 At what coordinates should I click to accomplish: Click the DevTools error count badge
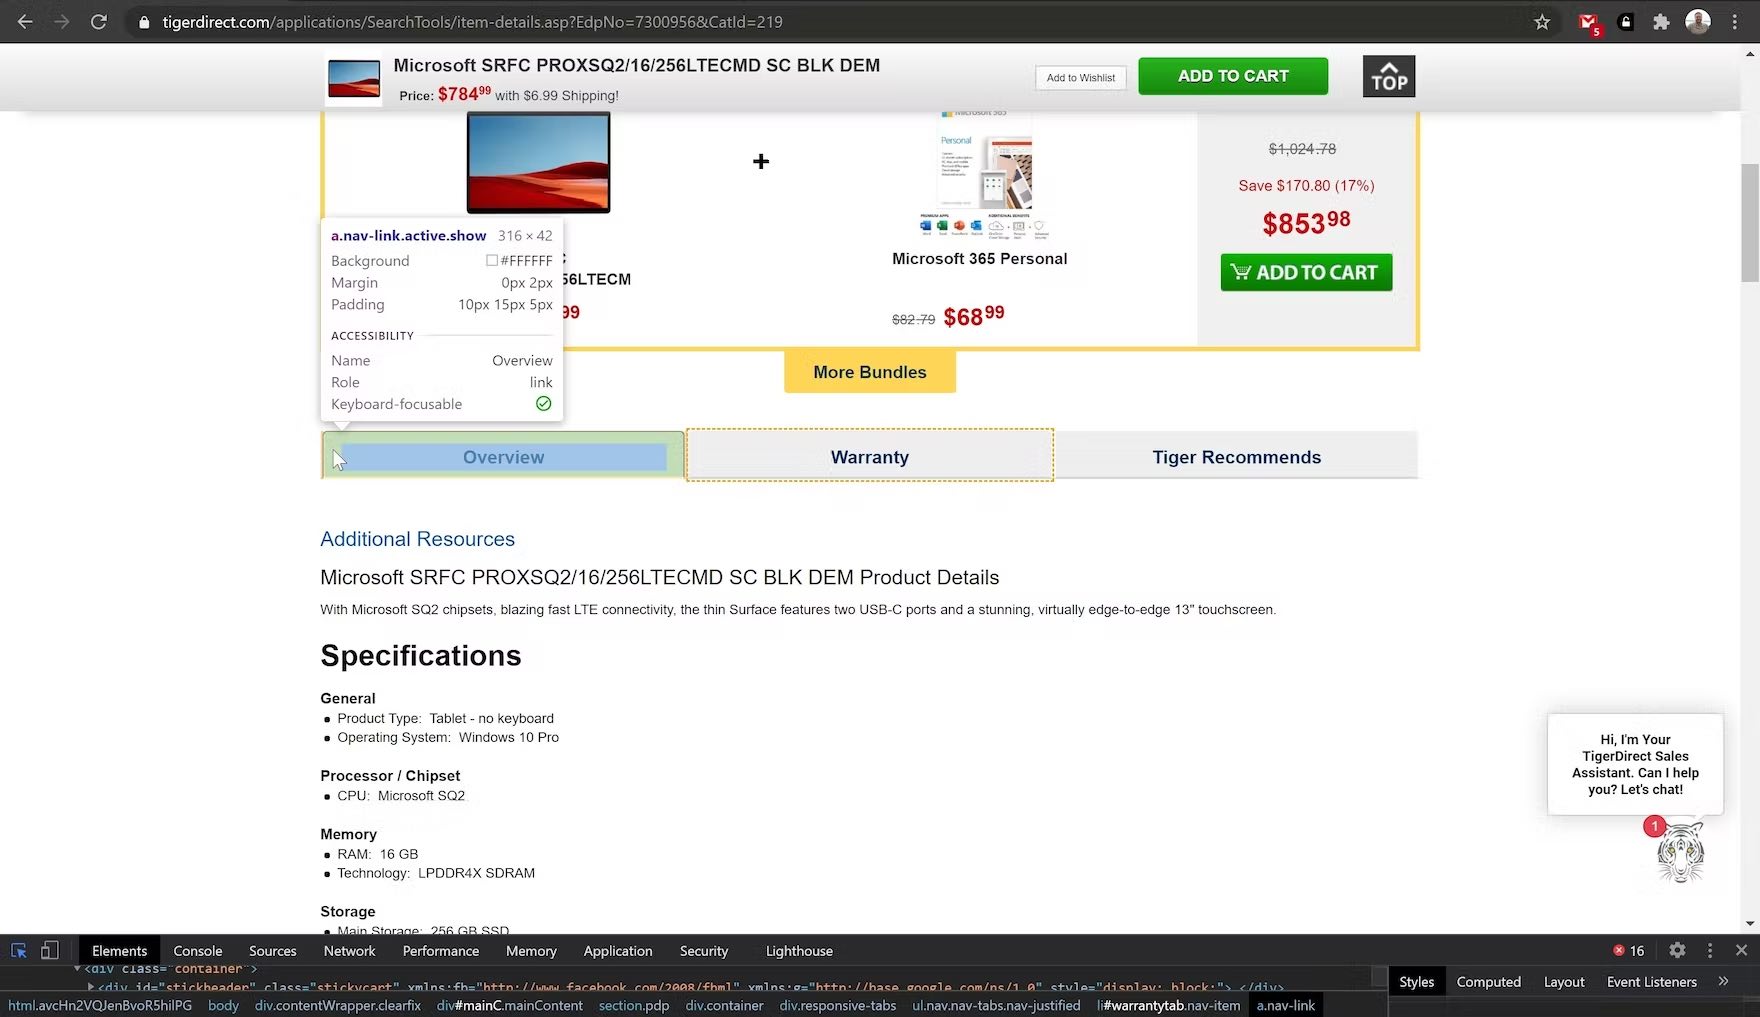pos(1628,950)
